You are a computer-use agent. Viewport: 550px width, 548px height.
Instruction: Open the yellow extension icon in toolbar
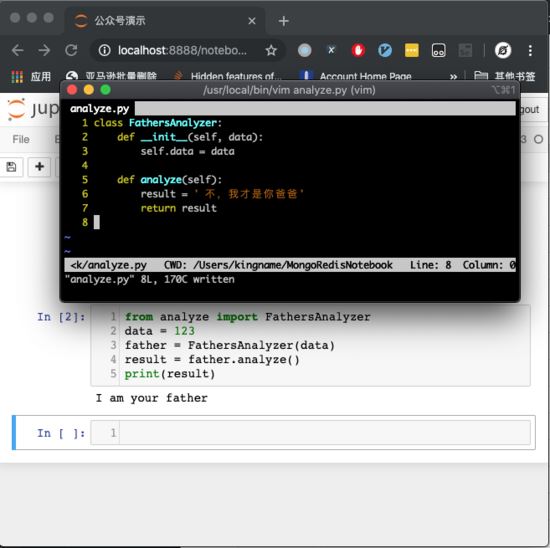pos(411,51)
